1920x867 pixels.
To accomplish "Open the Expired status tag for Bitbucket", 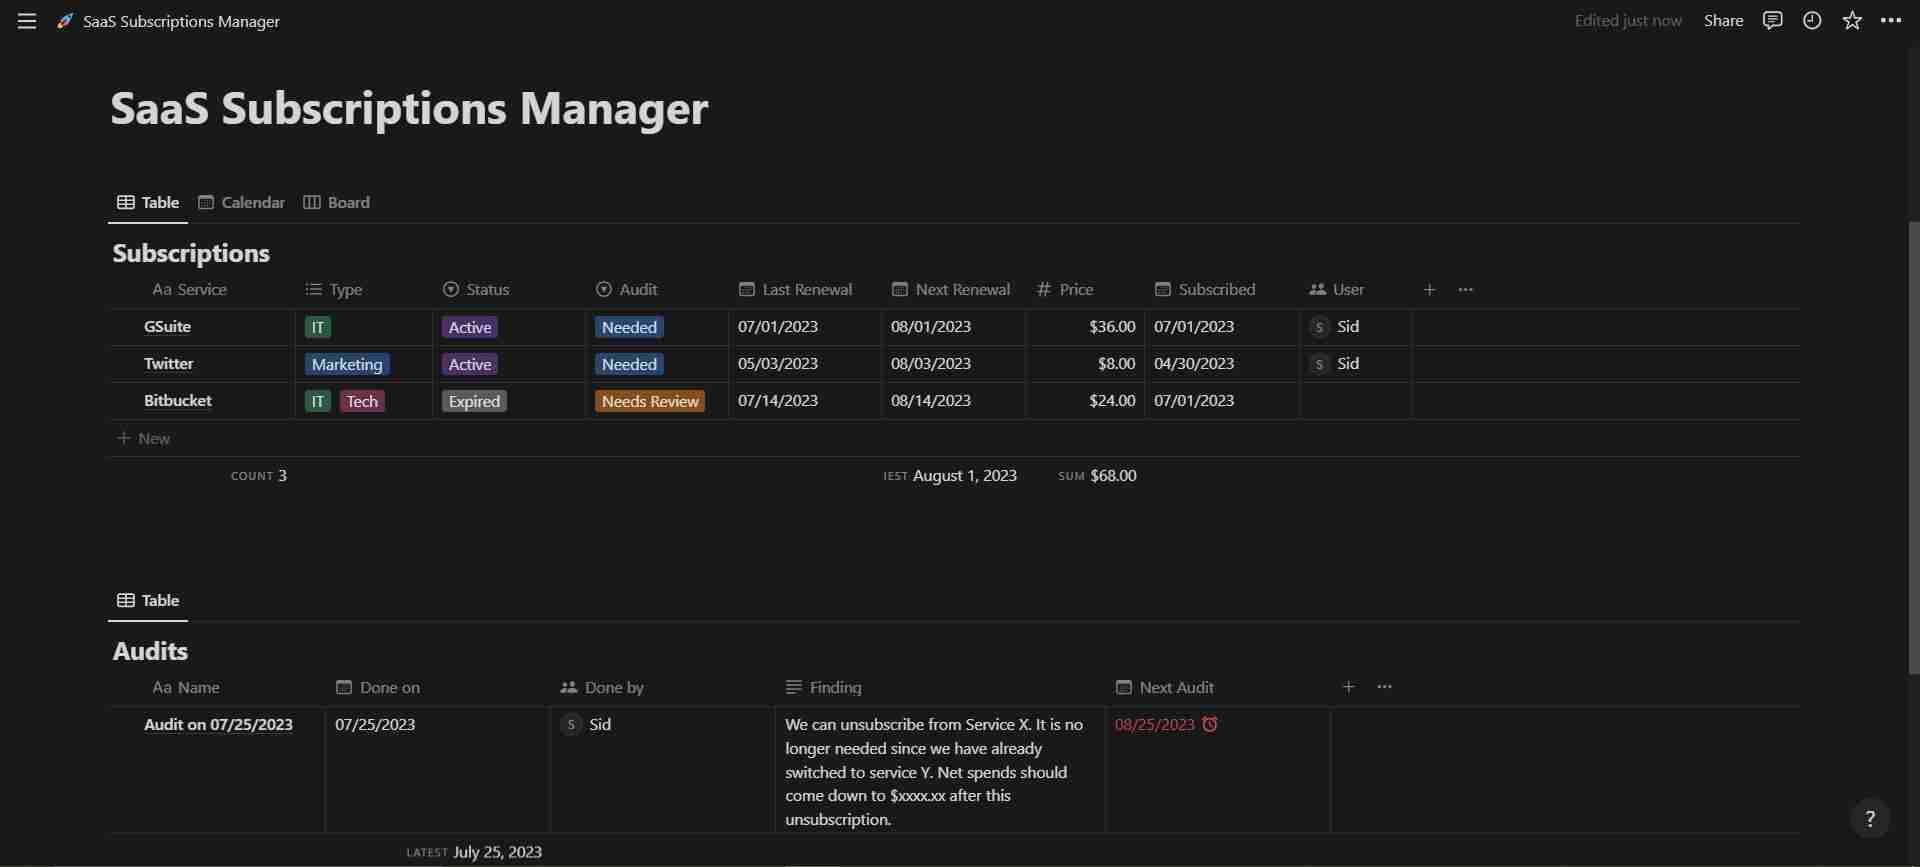I will pos(474,401).
